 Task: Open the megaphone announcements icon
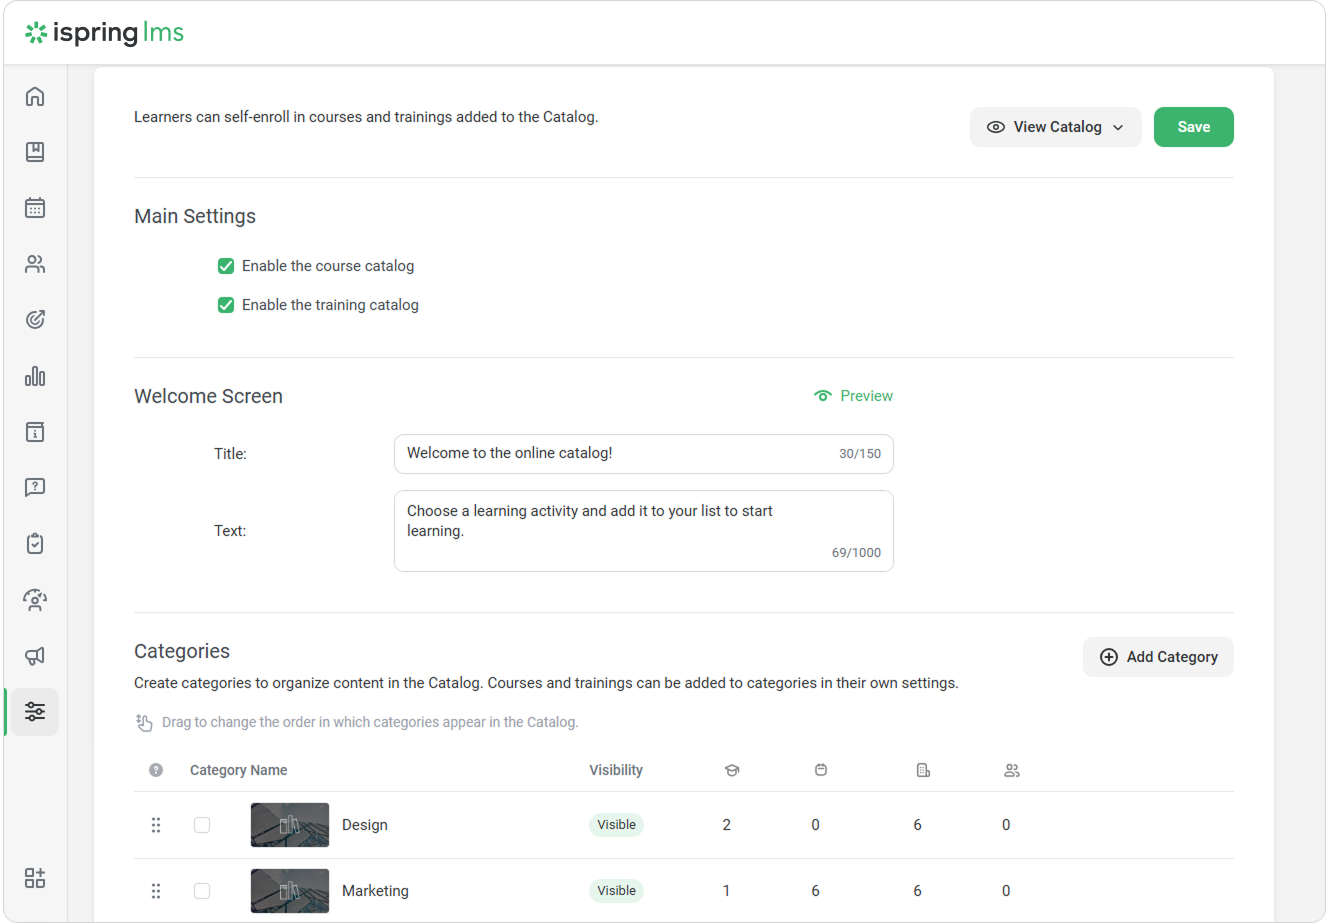(35, 656)
